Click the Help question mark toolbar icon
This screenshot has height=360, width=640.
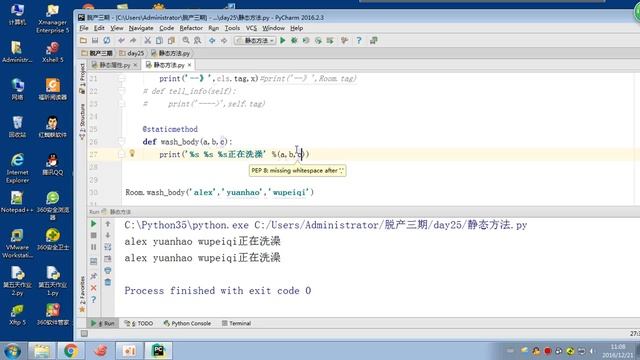pyautogui.click(x=359, y=40)
